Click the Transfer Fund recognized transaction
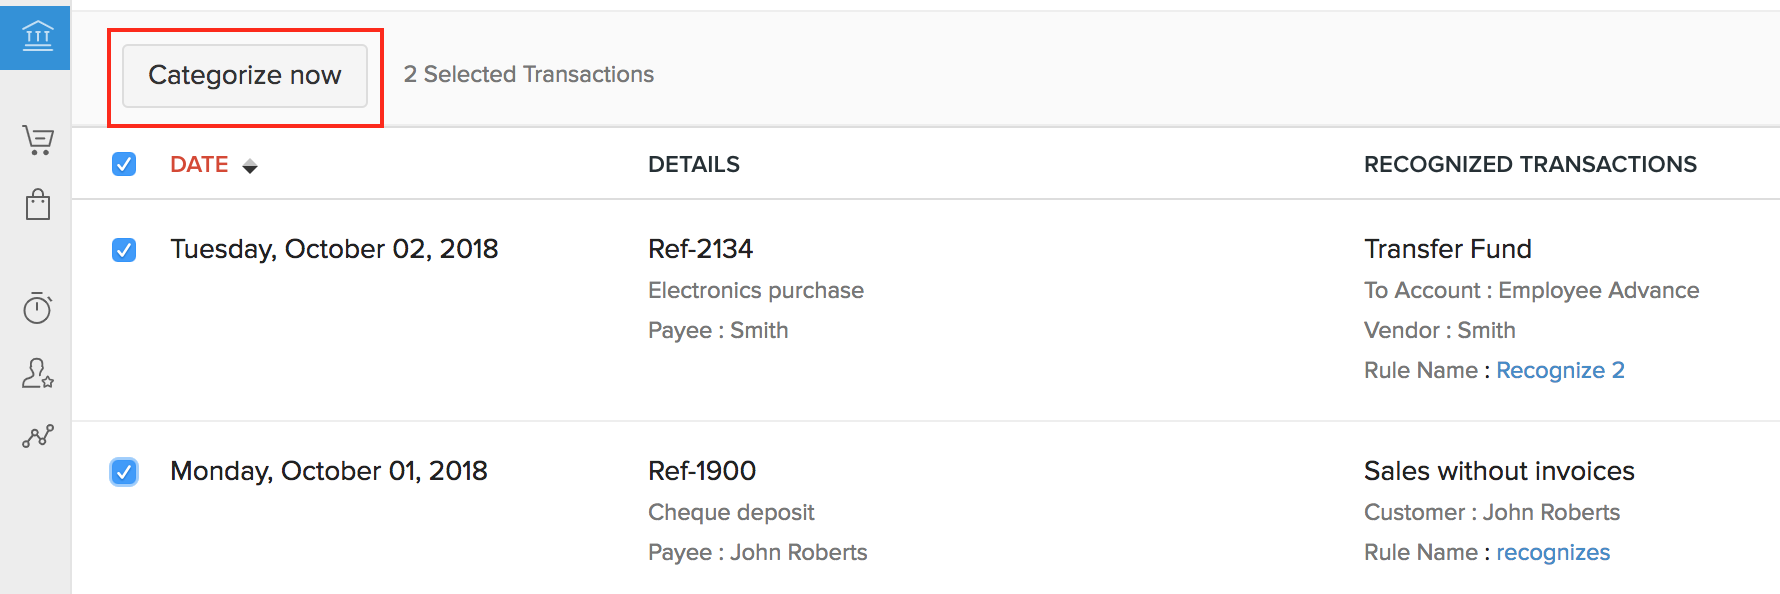This screenshot has width=1780, height=594. 1447,249
